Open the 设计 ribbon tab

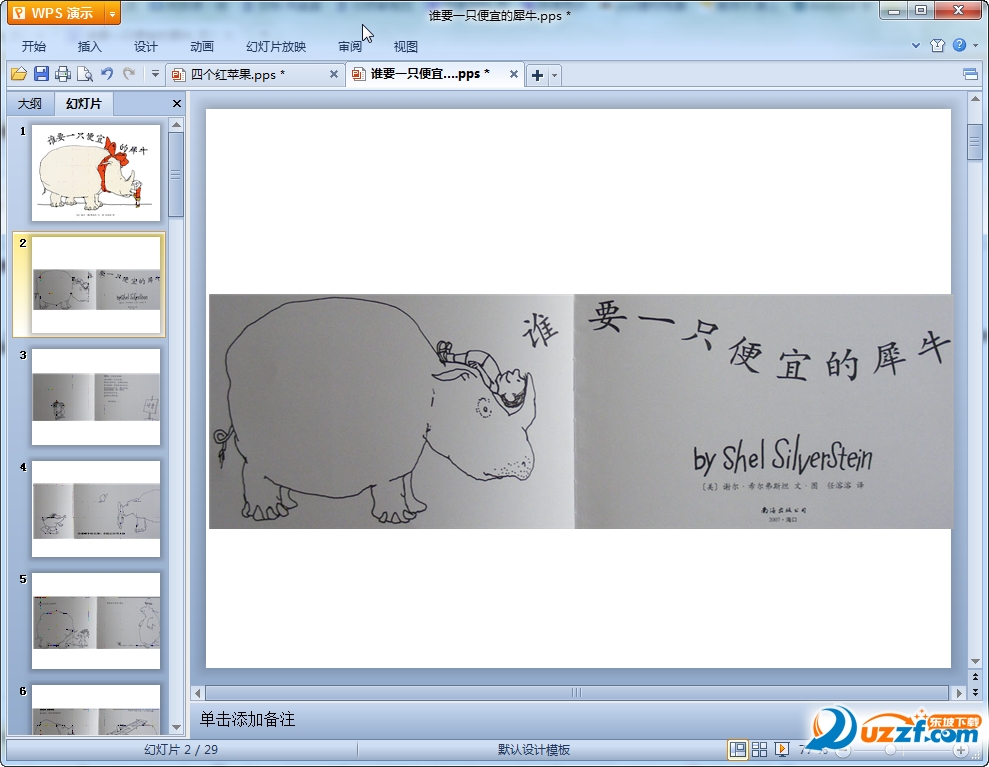tap(146, 46)
